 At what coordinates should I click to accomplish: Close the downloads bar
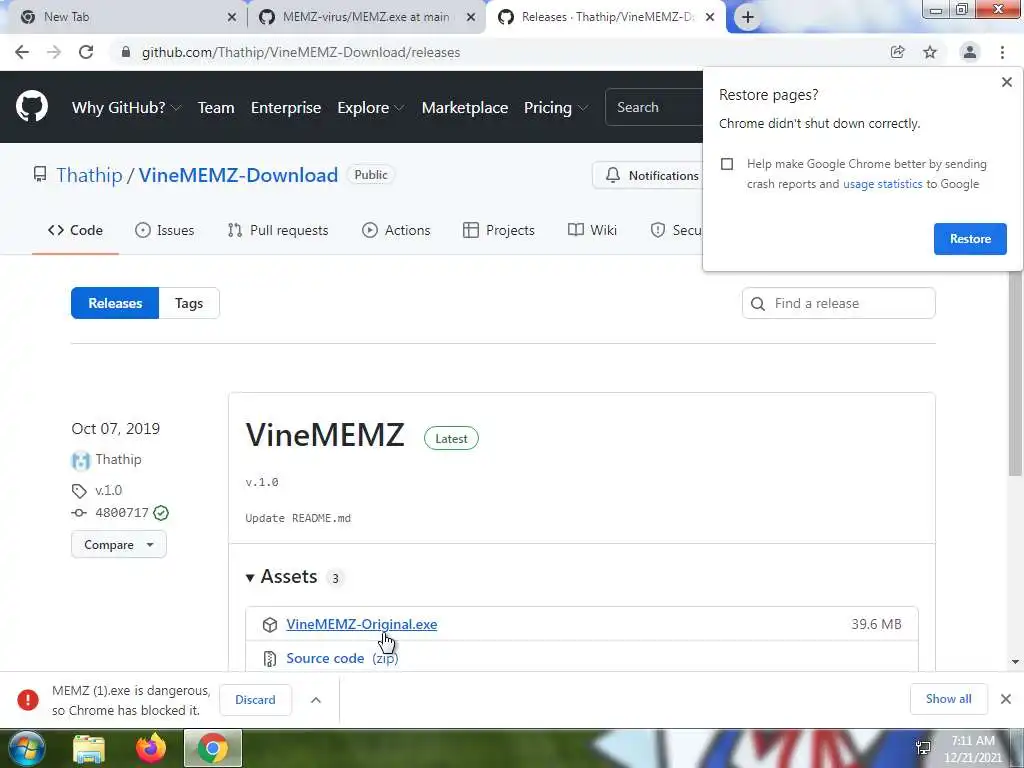[1006, 699]
